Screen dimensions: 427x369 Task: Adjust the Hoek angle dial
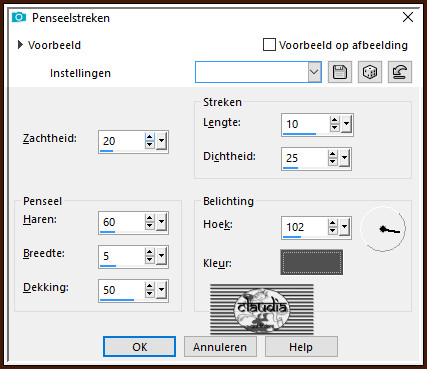[383, 229]
